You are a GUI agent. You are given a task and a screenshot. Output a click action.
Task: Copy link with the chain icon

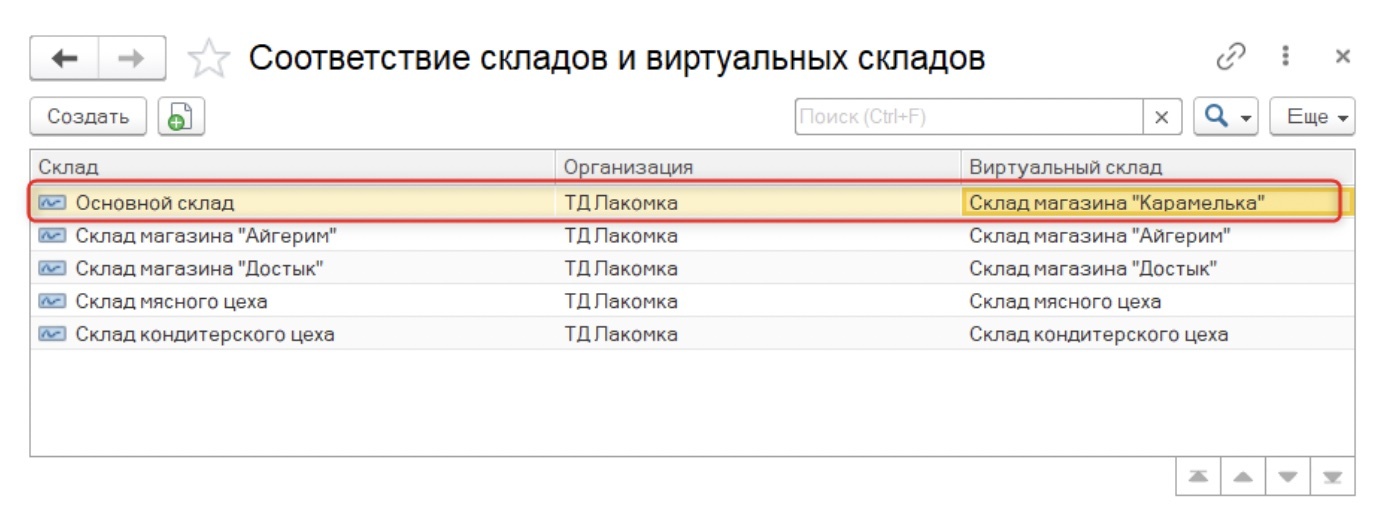1230,57
